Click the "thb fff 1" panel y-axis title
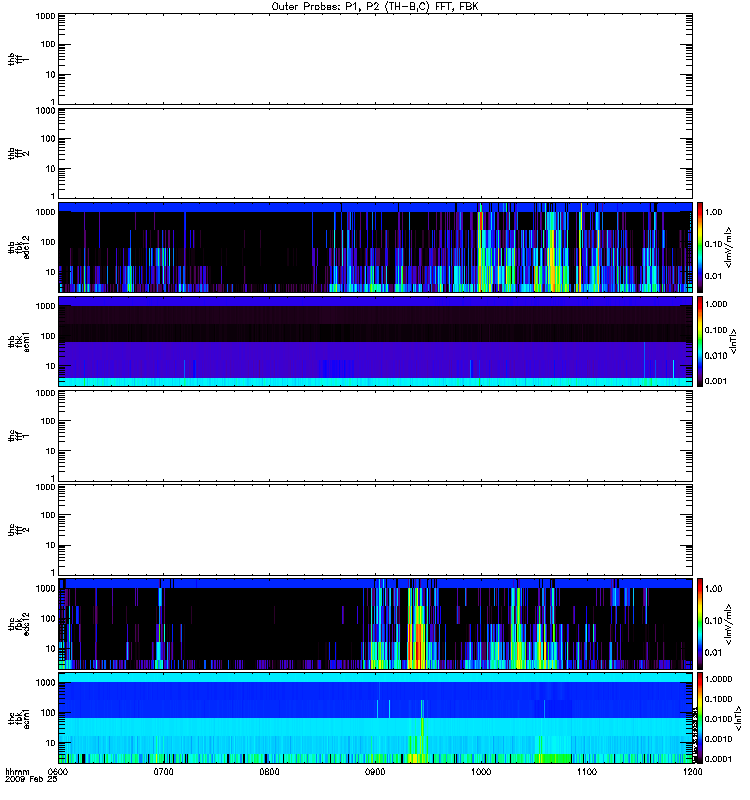750x800 pixels. [19, 59]
